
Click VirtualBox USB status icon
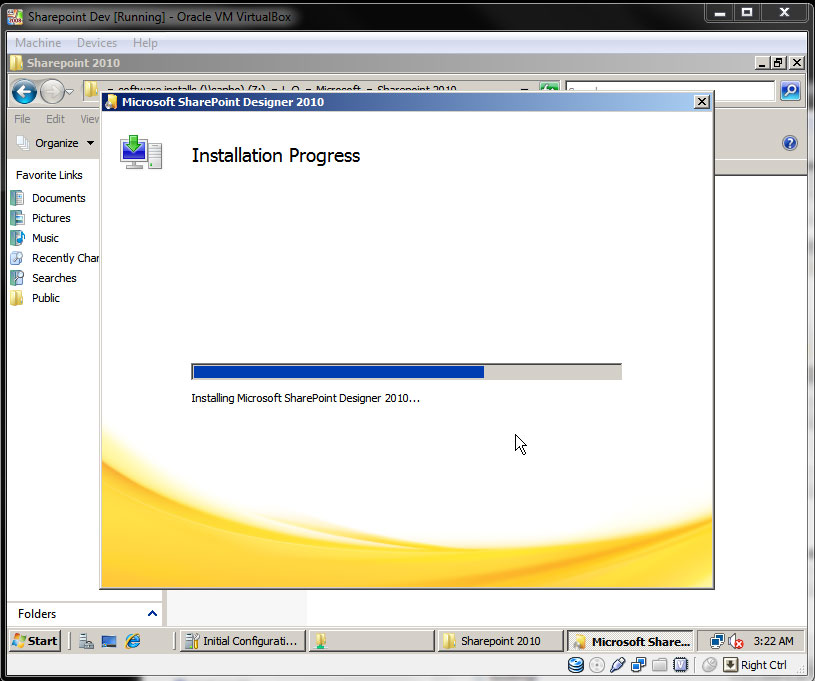(x=617, y=665)
